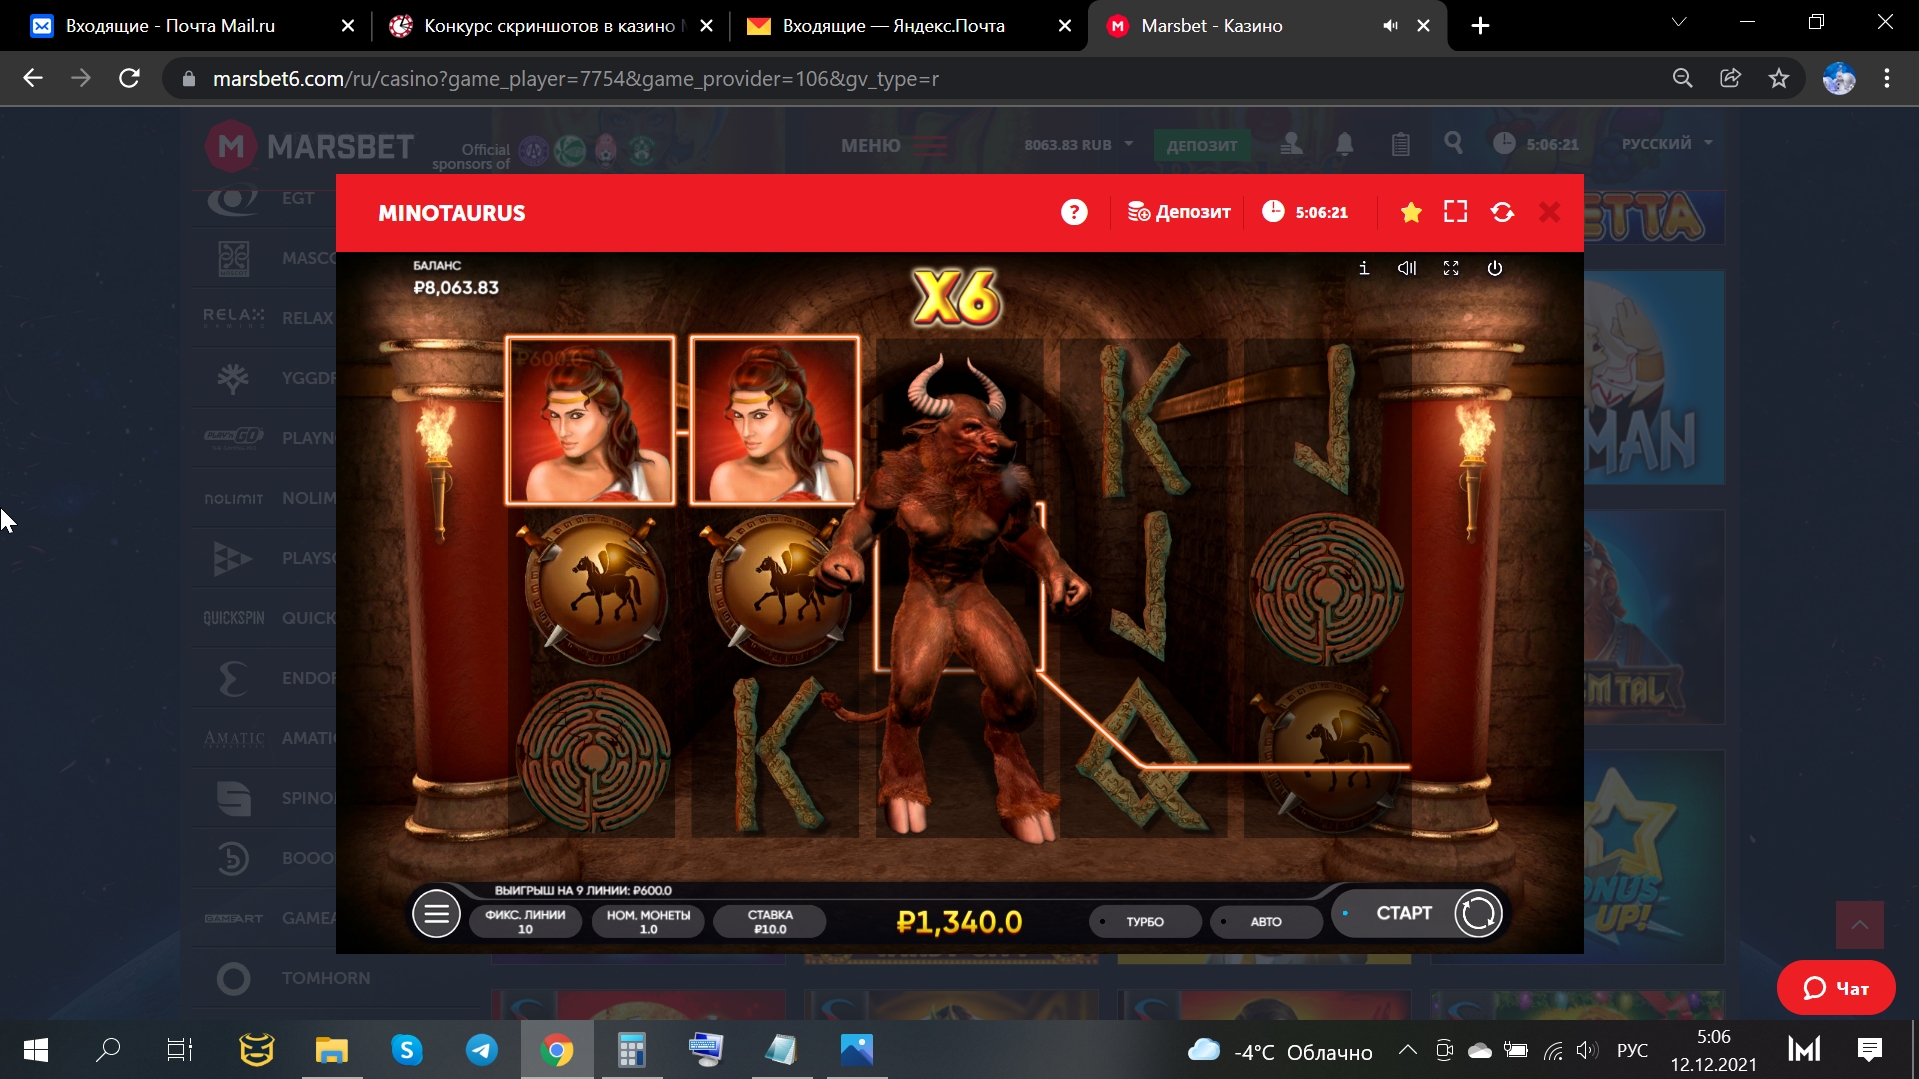Viewport: 1919px width, 1079px height.
Task: Click the help question mark icon
Action: 1074,212
